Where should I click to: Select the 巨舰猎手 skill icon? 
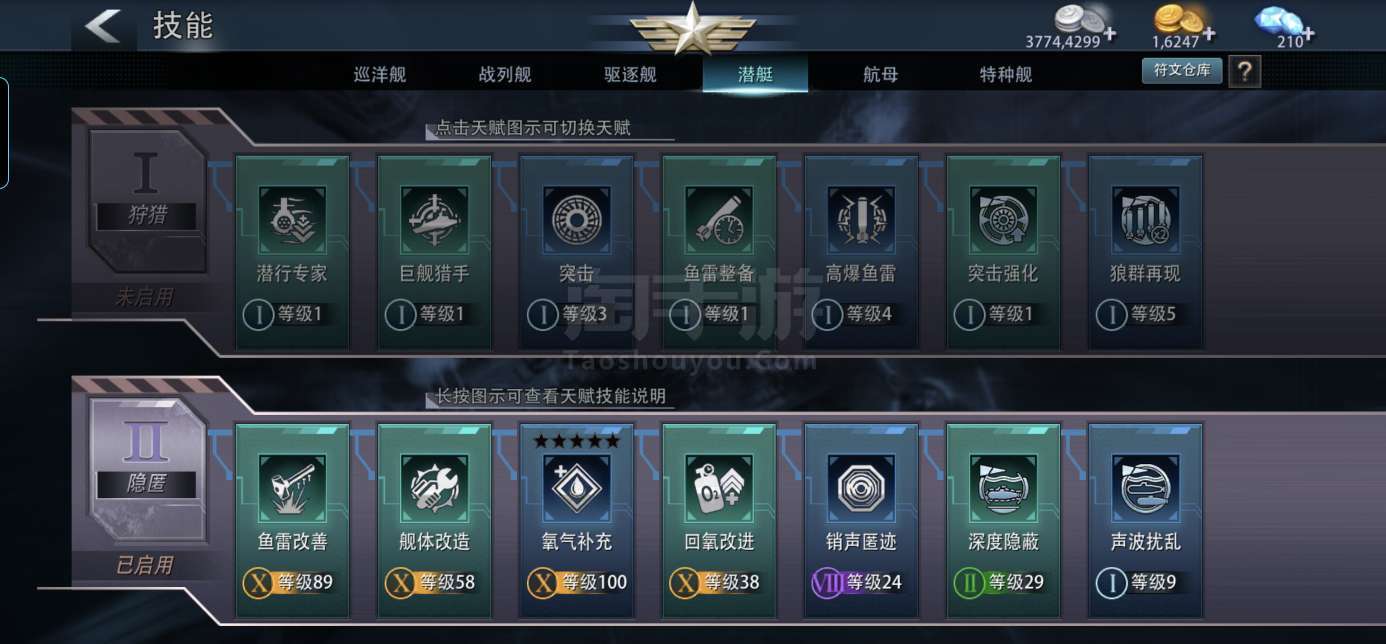[x=434, y=219]
